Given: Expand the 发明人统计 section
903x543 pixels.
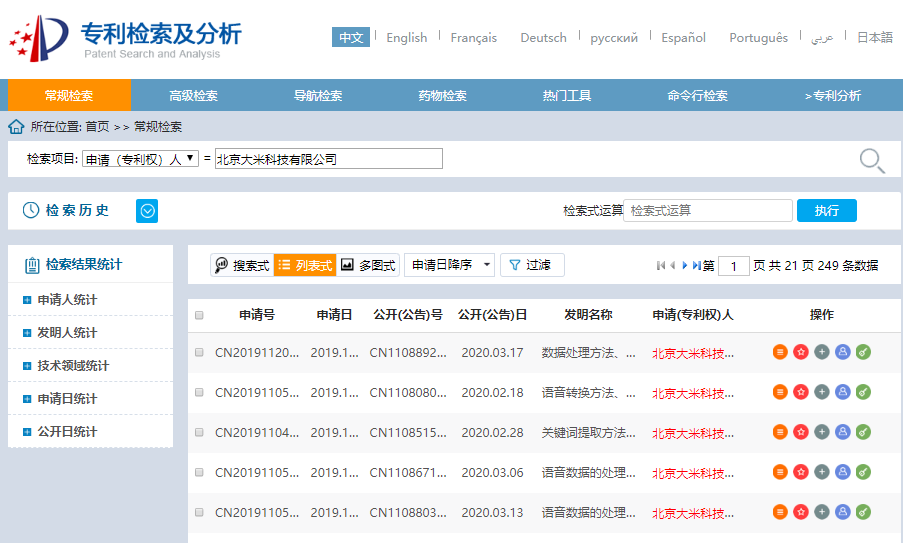Looking at the screenshot, I should pyautogui.click(x=26, y=332).
